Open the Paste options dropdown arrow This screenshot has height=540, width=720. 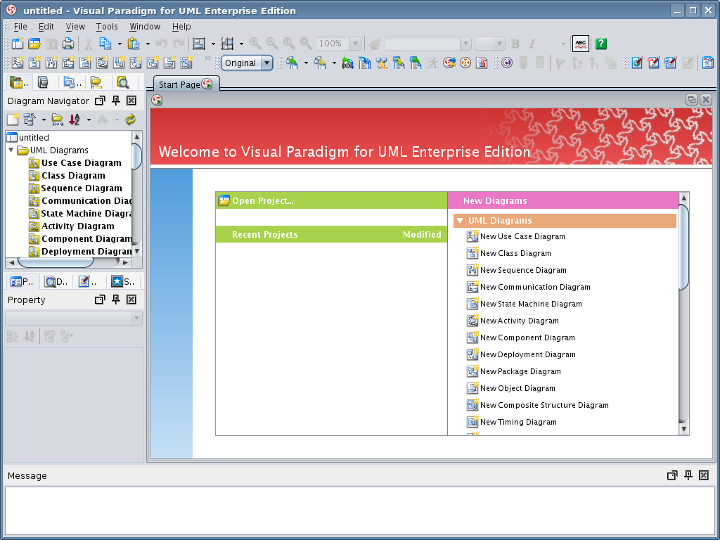click(147, 44)
